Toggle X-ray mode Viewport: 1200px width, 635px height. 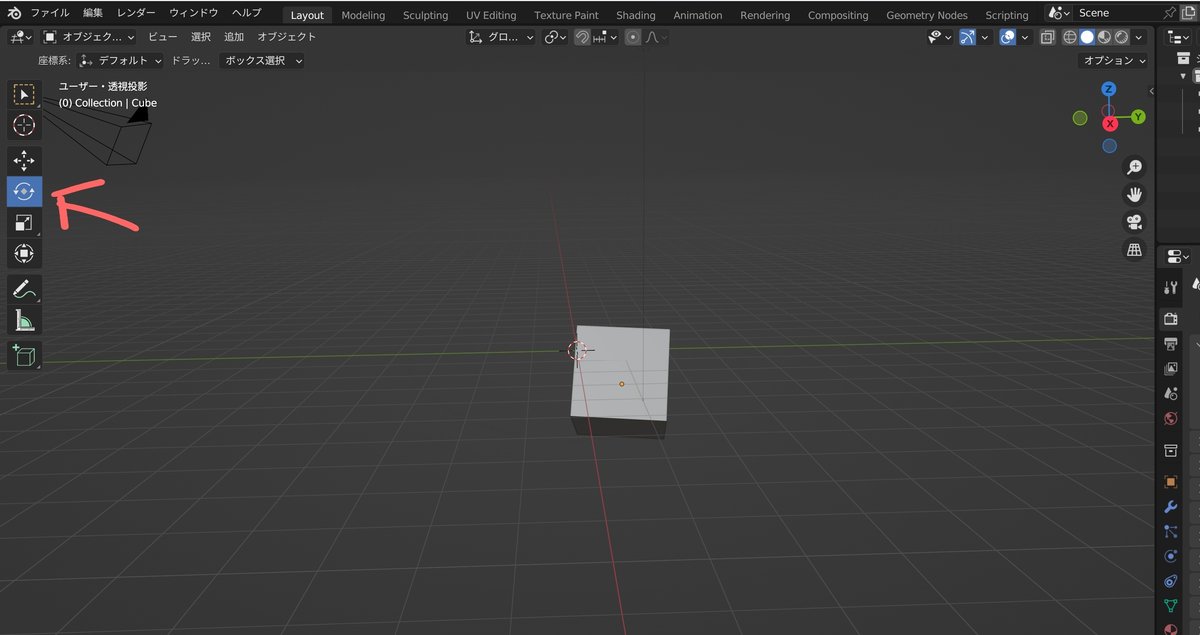(x=1047, y=37)
